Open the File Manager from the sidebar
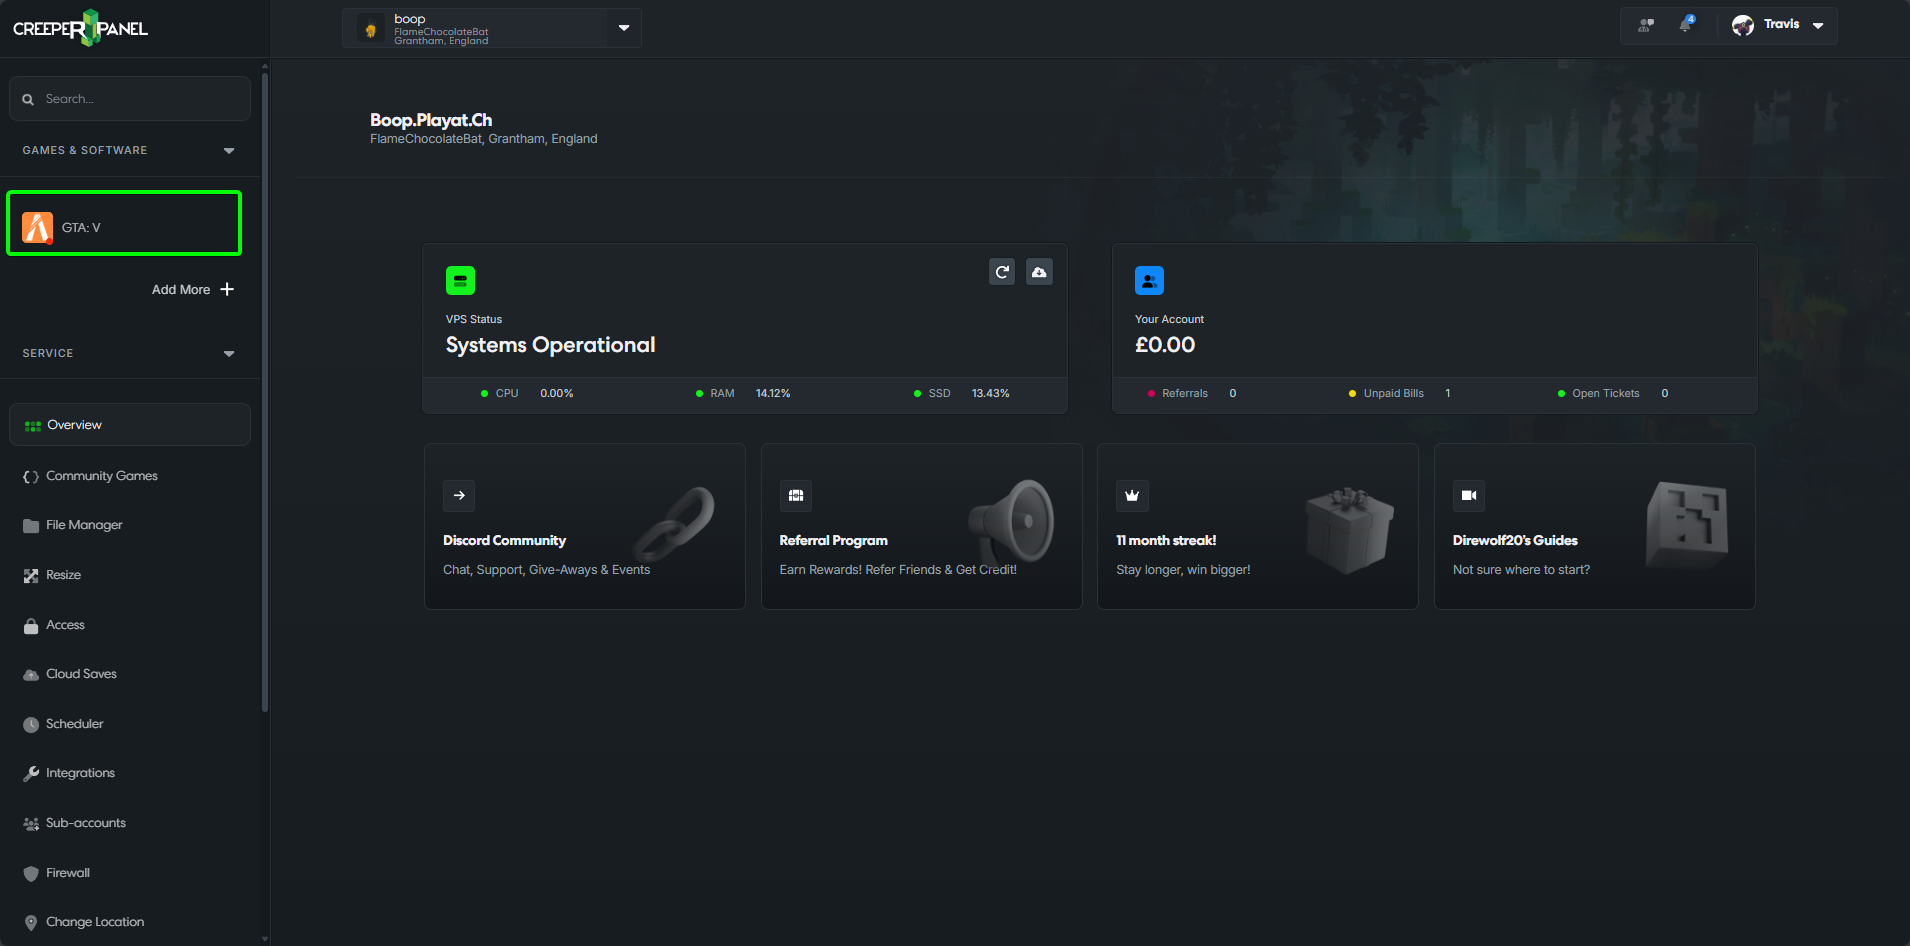Screen dimensions: 1910x946 [82, 524]
